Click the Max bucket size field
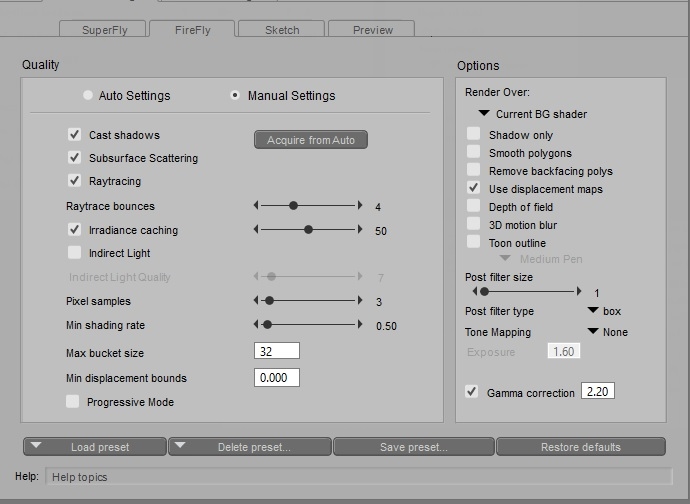 (x=277, y=352)
